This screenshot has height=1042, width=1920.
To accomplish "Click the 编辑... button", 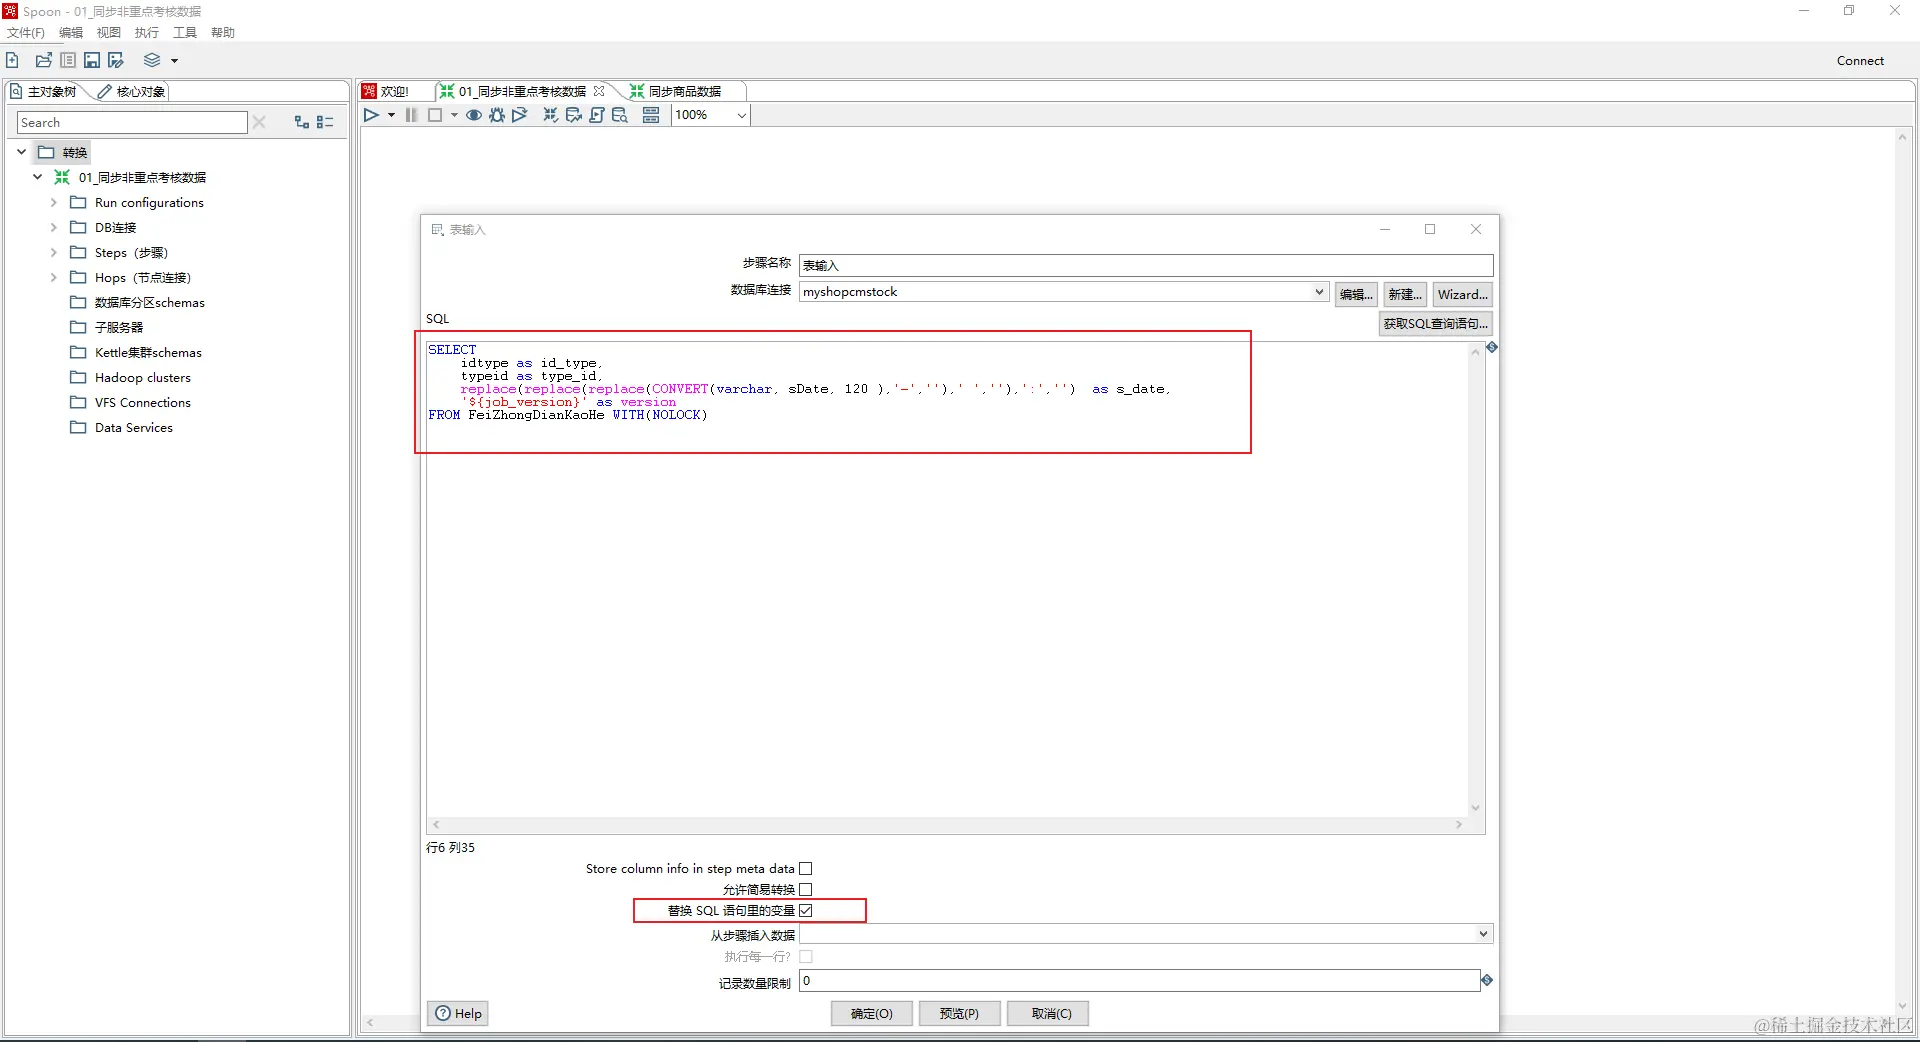I will [1356, 295].
